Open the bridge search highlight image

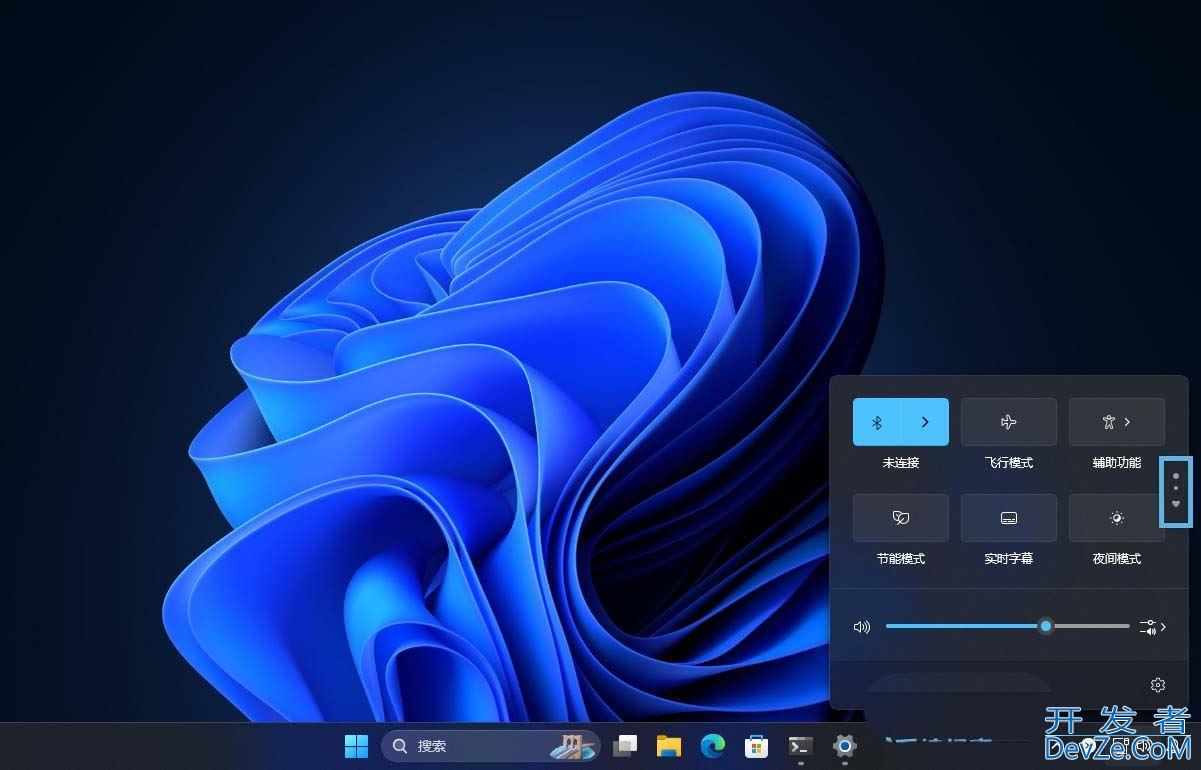[x=573, y=746]
